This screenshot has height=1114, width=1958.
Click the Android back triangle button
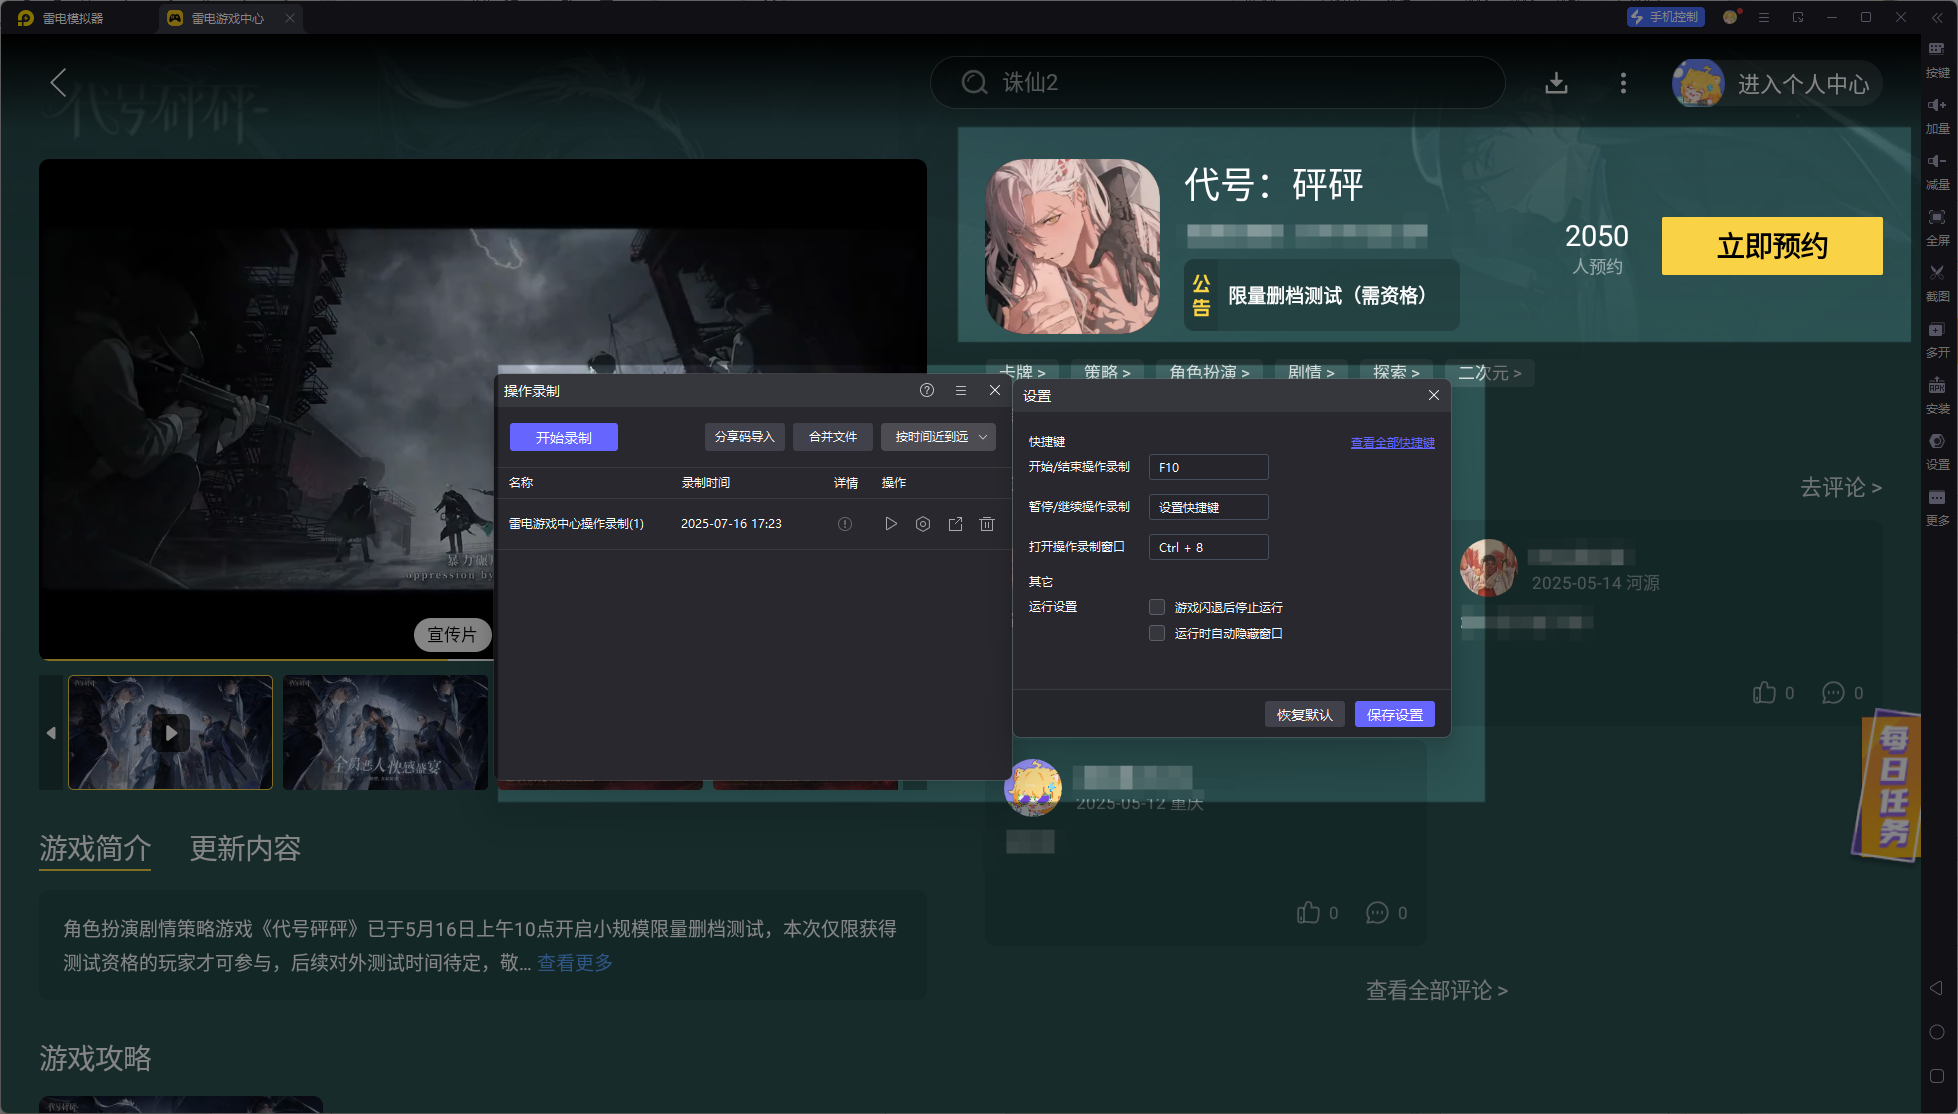(1937, 988)
